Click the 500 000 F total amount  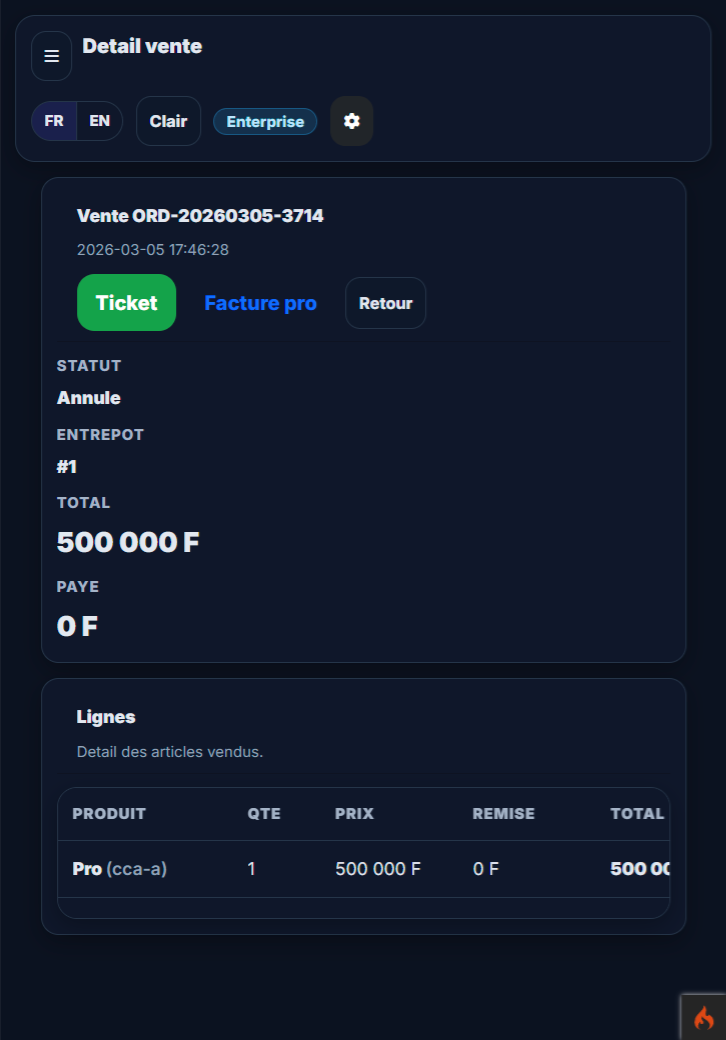click(128, 542)
